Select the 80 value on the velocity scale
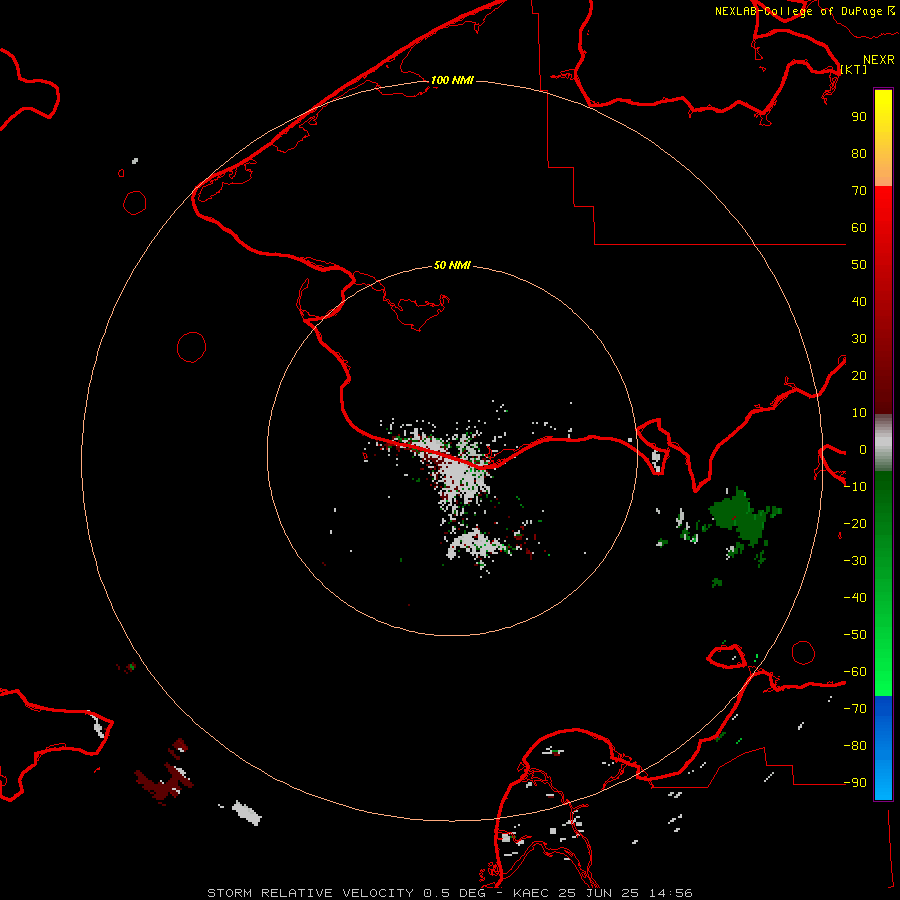The image size is (900, 900). pyautogui.click(x=859, y=153)
